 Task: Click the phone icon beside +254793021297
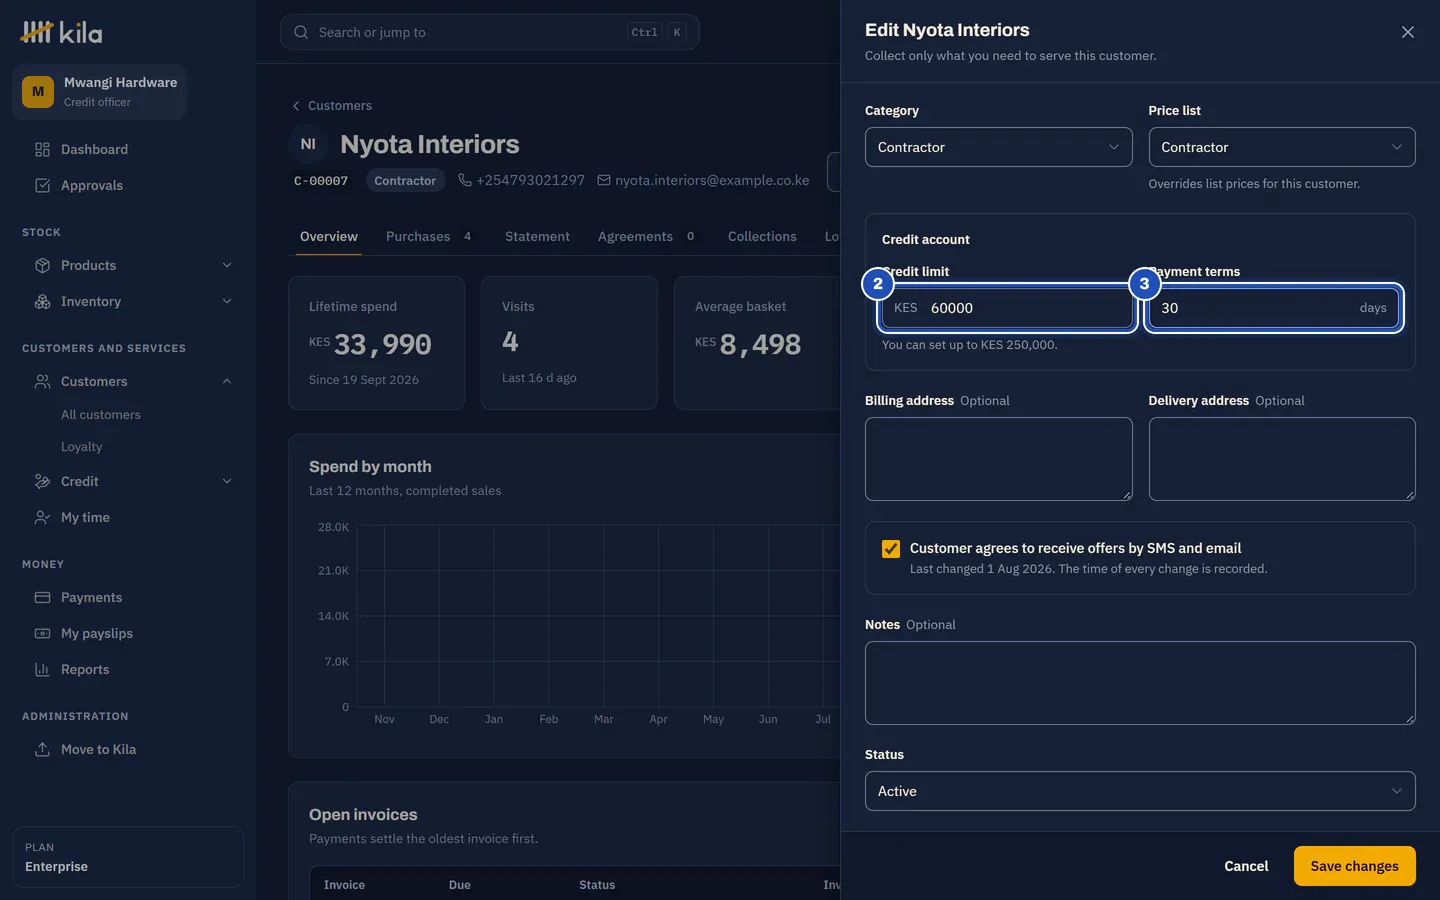point(465,180)
